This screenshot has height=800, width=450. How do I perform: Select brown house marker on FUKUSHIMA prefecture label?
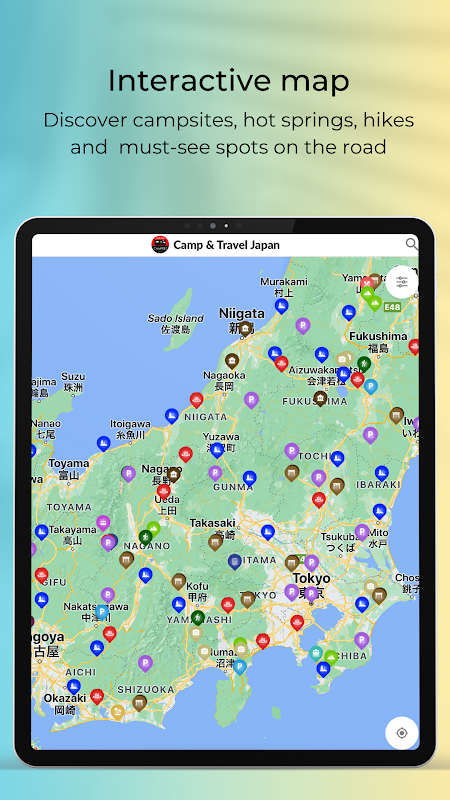coord(320,398)
